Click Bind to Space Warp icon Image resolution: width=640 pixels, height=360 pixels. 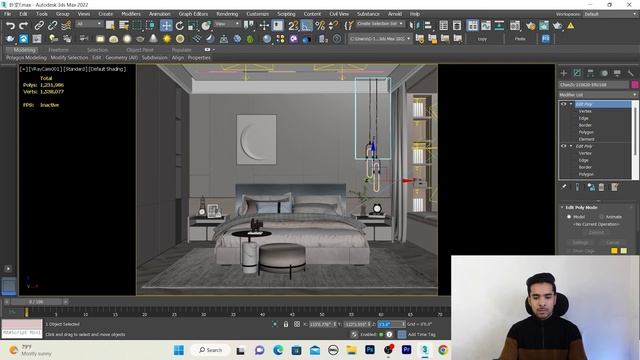coord(66,26)
